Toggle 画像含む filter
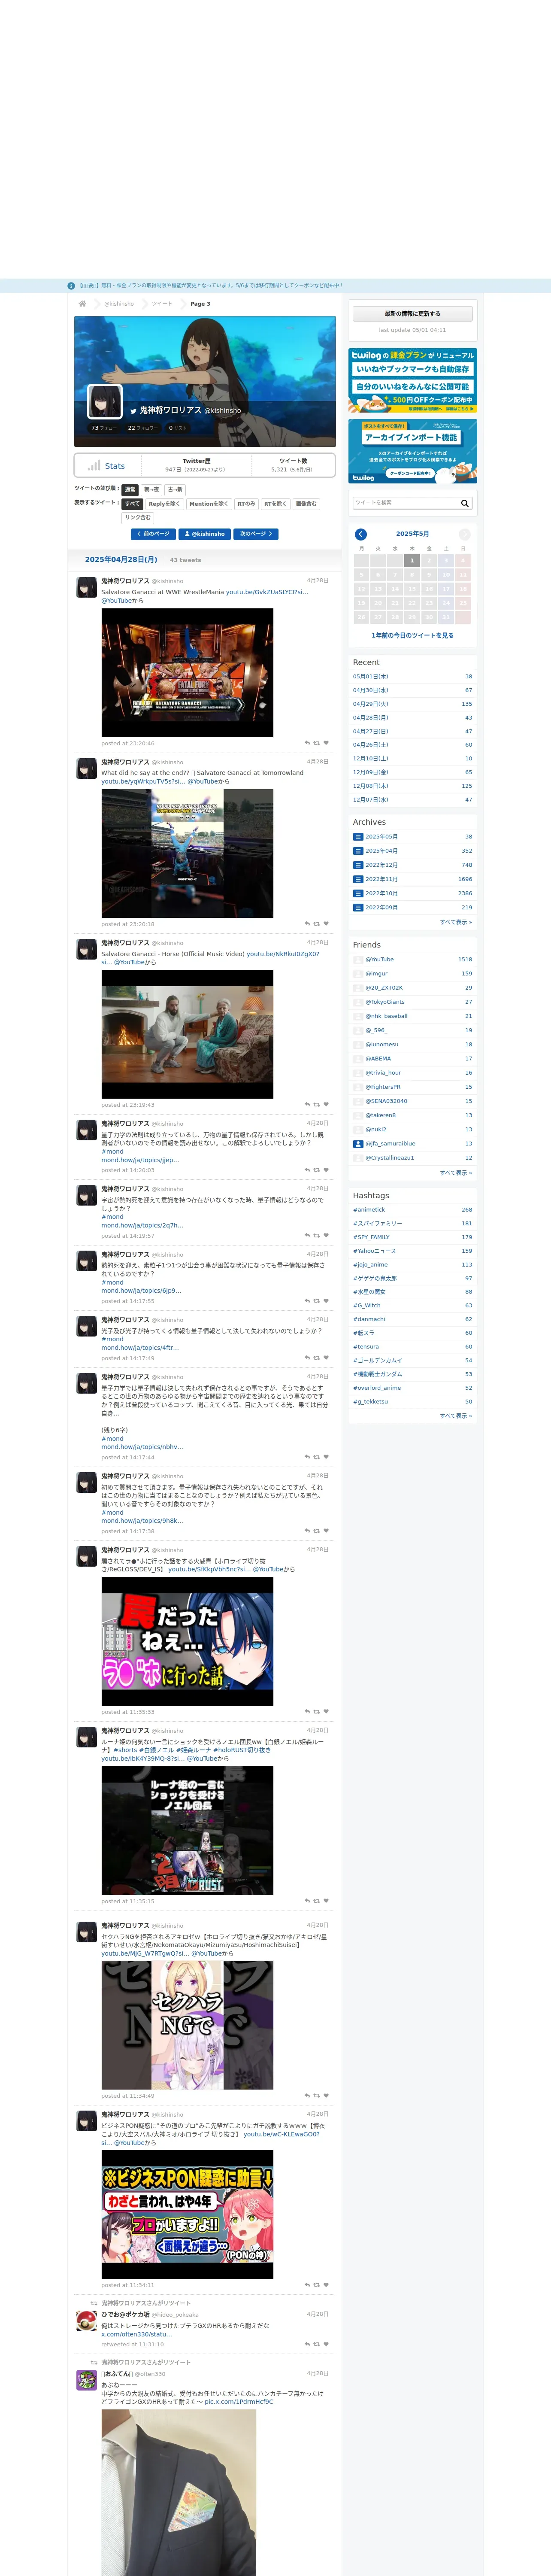 coord(306,504)
